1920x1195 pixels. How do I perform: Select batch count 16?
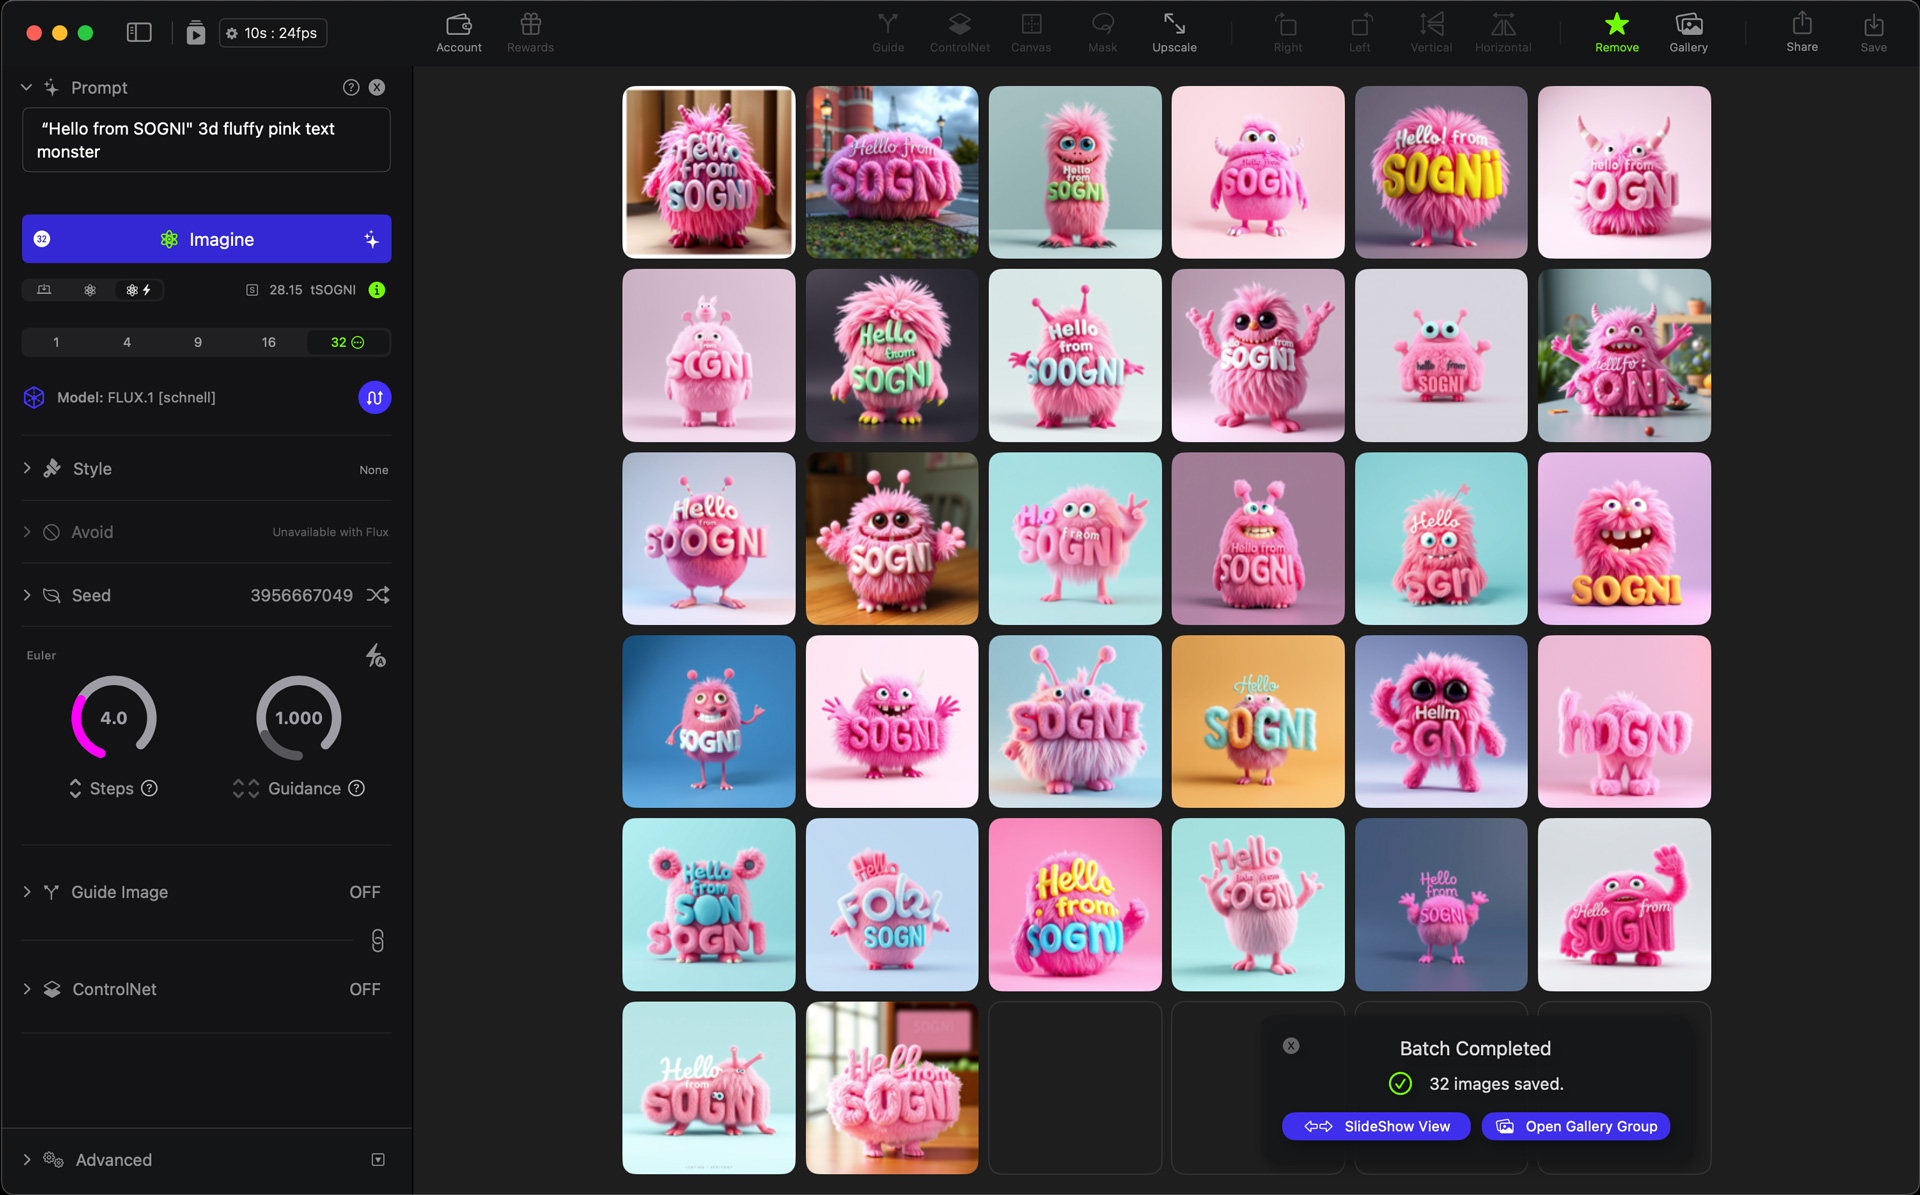(268, 342)
